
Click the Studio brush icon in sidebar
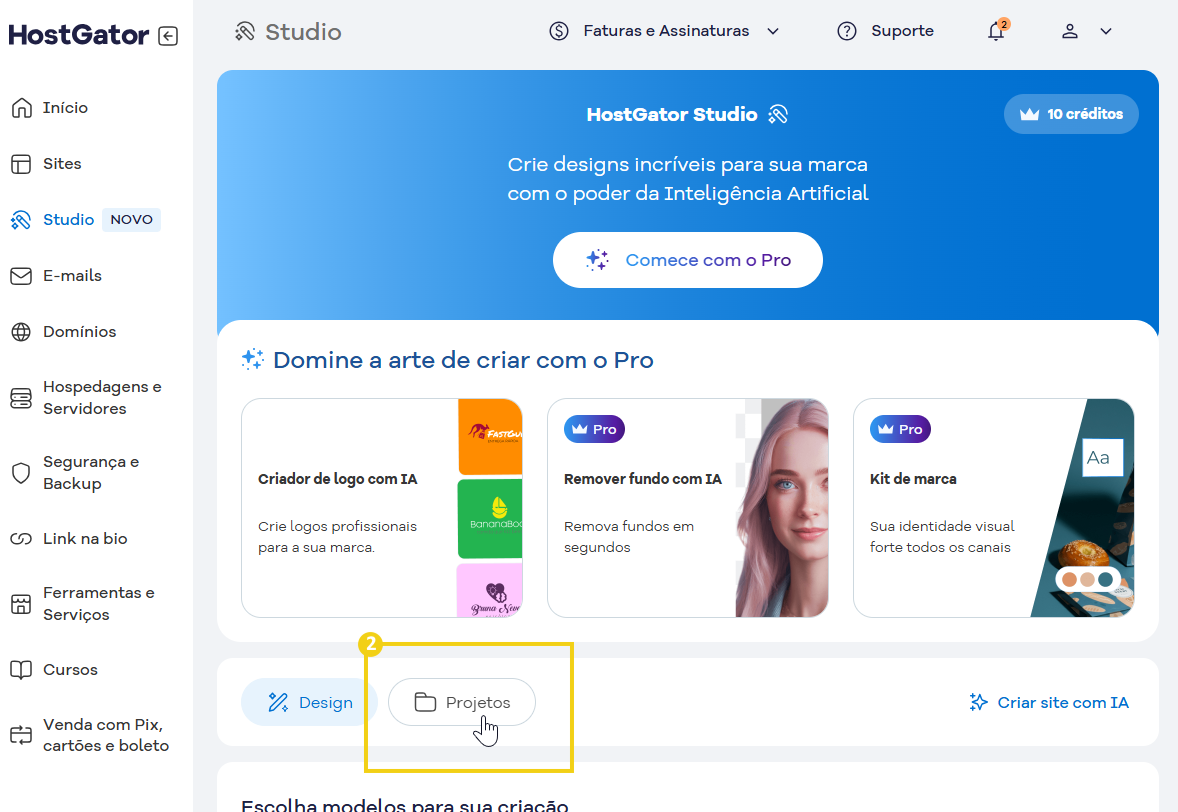tap(21, 220)
